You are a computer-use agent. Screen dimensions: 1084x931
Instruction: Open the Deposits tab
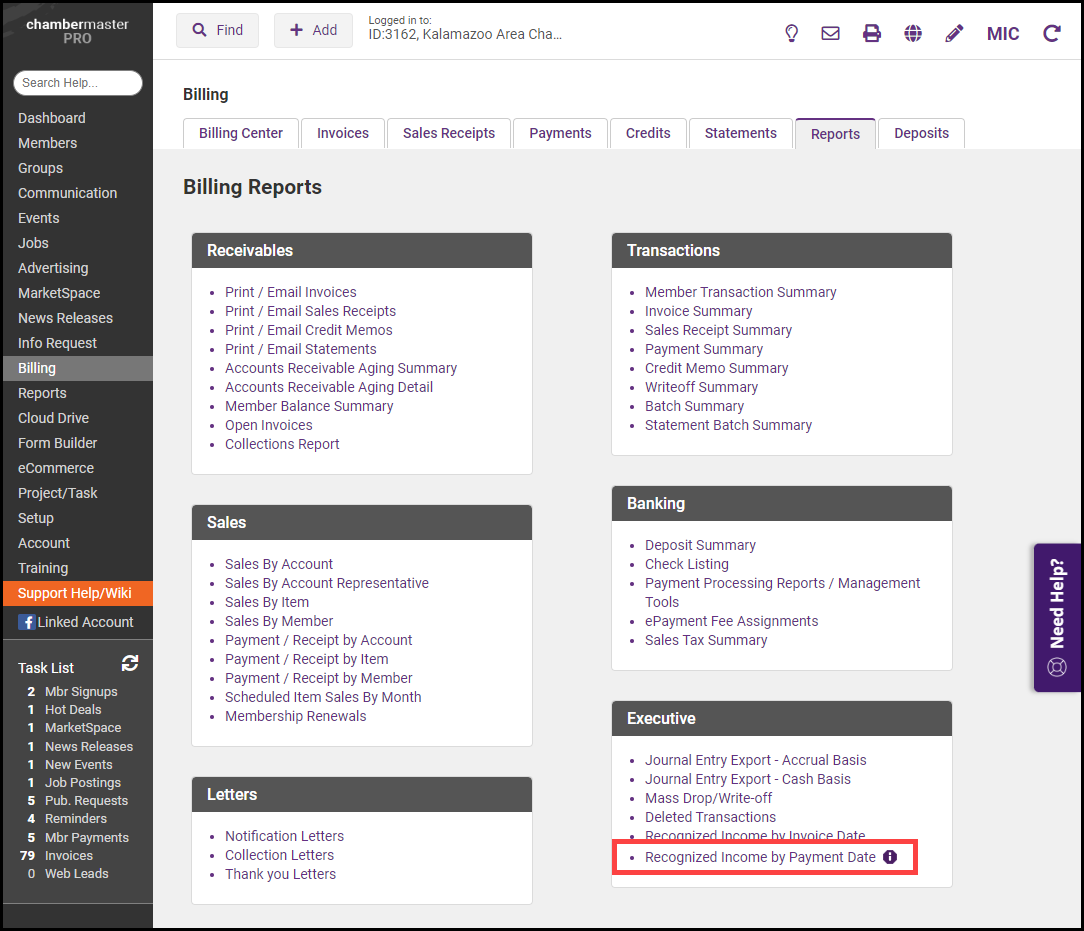(921, 133)
